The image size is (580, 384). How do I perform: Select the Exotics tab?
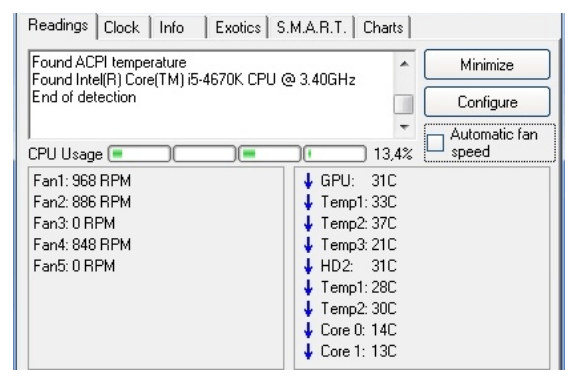(x=238, y=27)
